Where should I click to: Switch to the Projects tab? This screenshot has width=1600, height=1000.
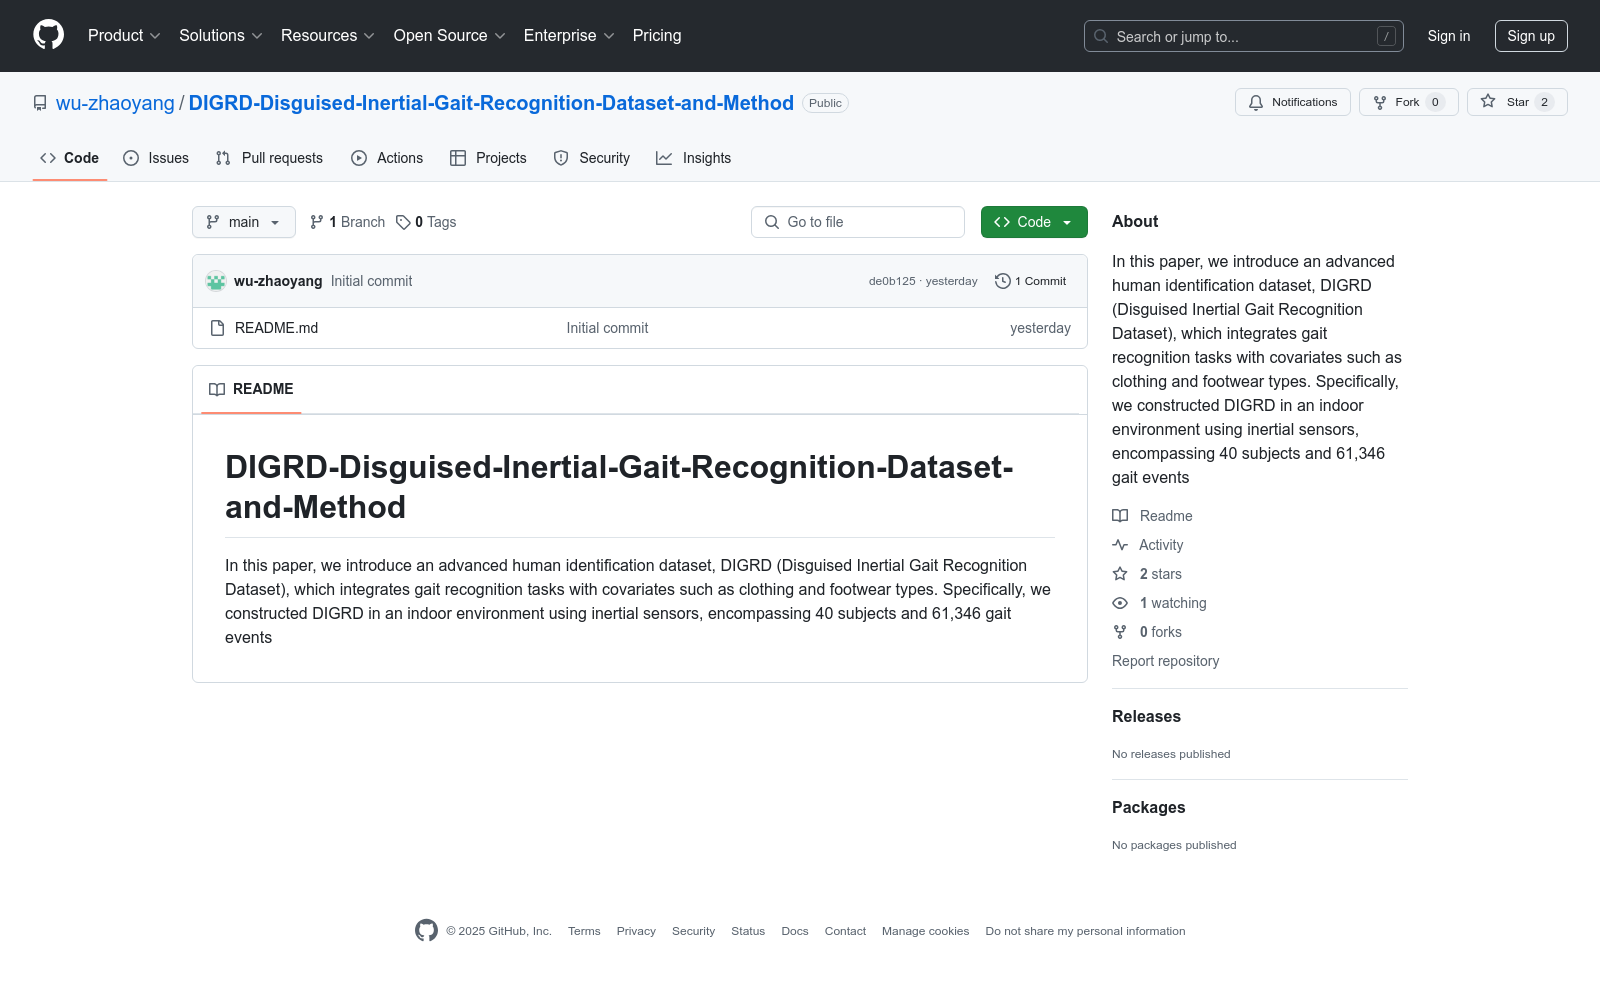(x=488, y=158)
